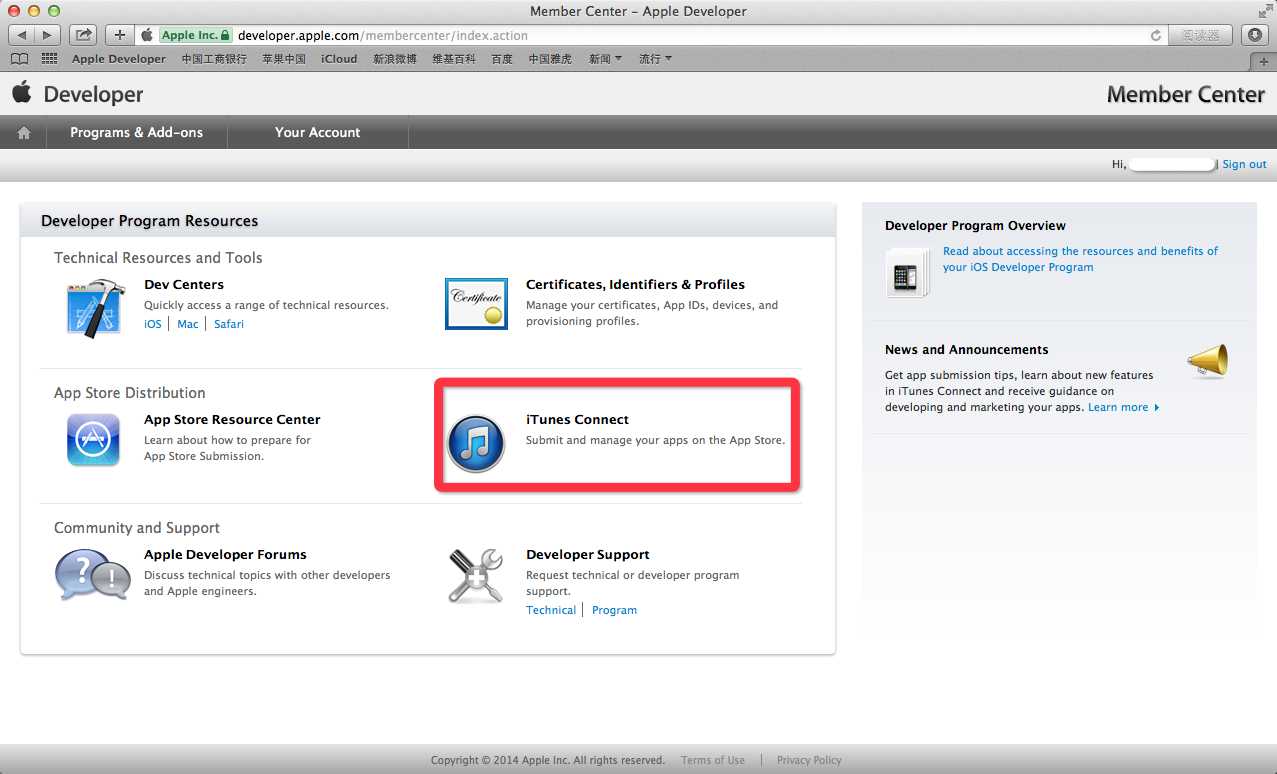Click the iPhone overview document icon

coord(906,273)
